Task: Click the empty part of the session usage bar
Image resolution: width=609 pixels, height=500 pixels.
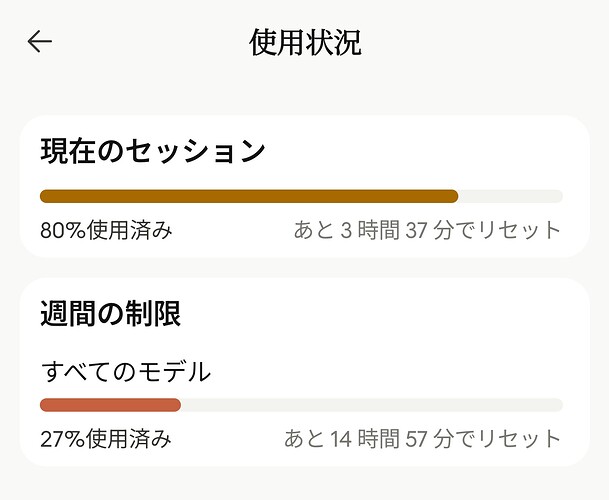Action: (510, 196)
